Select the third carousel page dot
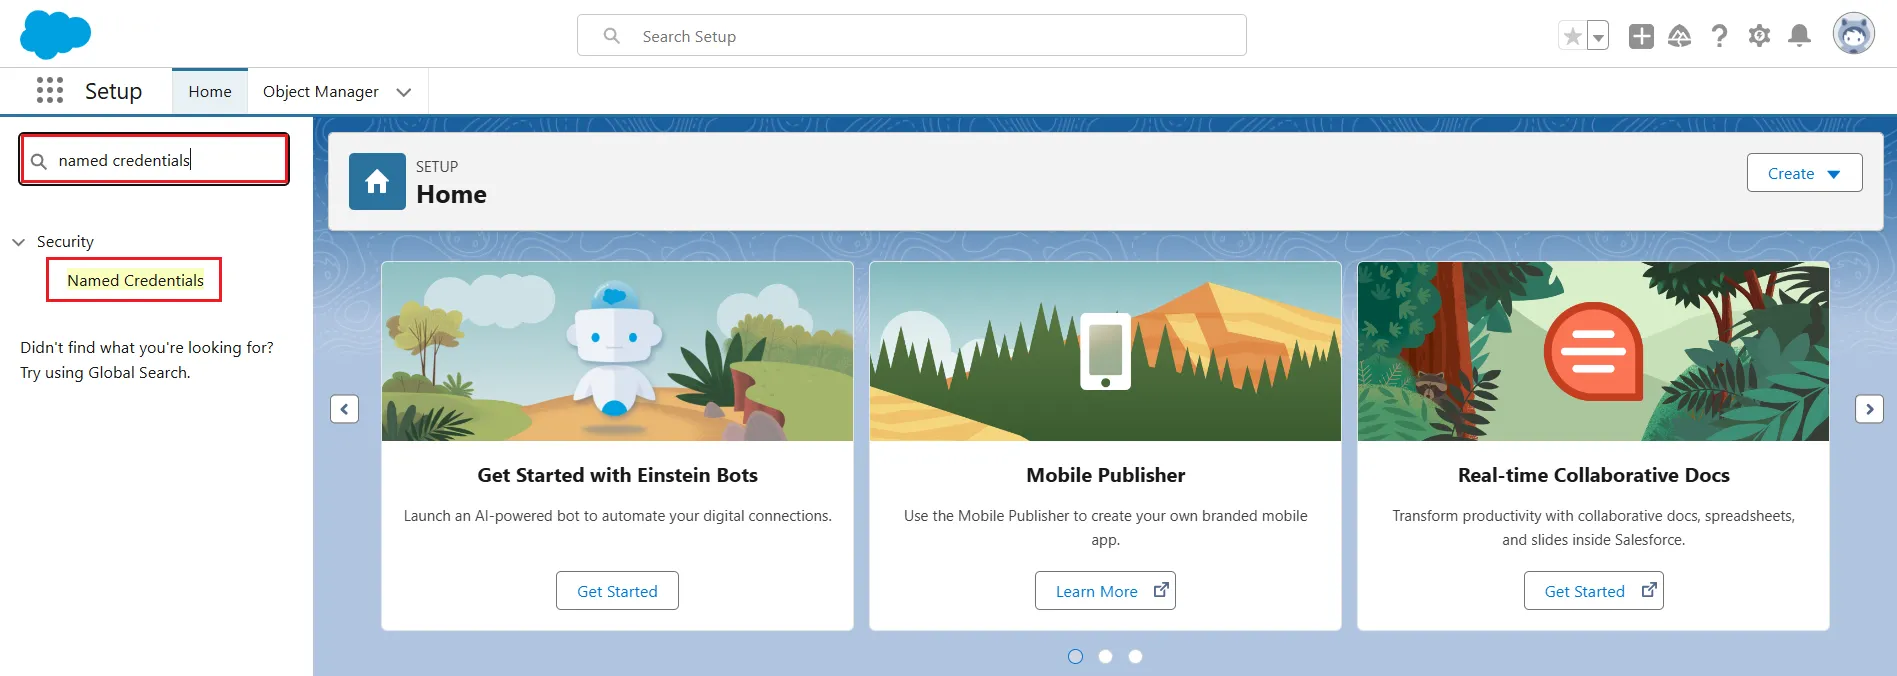Viewport: 1897px width, 676px height. click(1135, 657)
